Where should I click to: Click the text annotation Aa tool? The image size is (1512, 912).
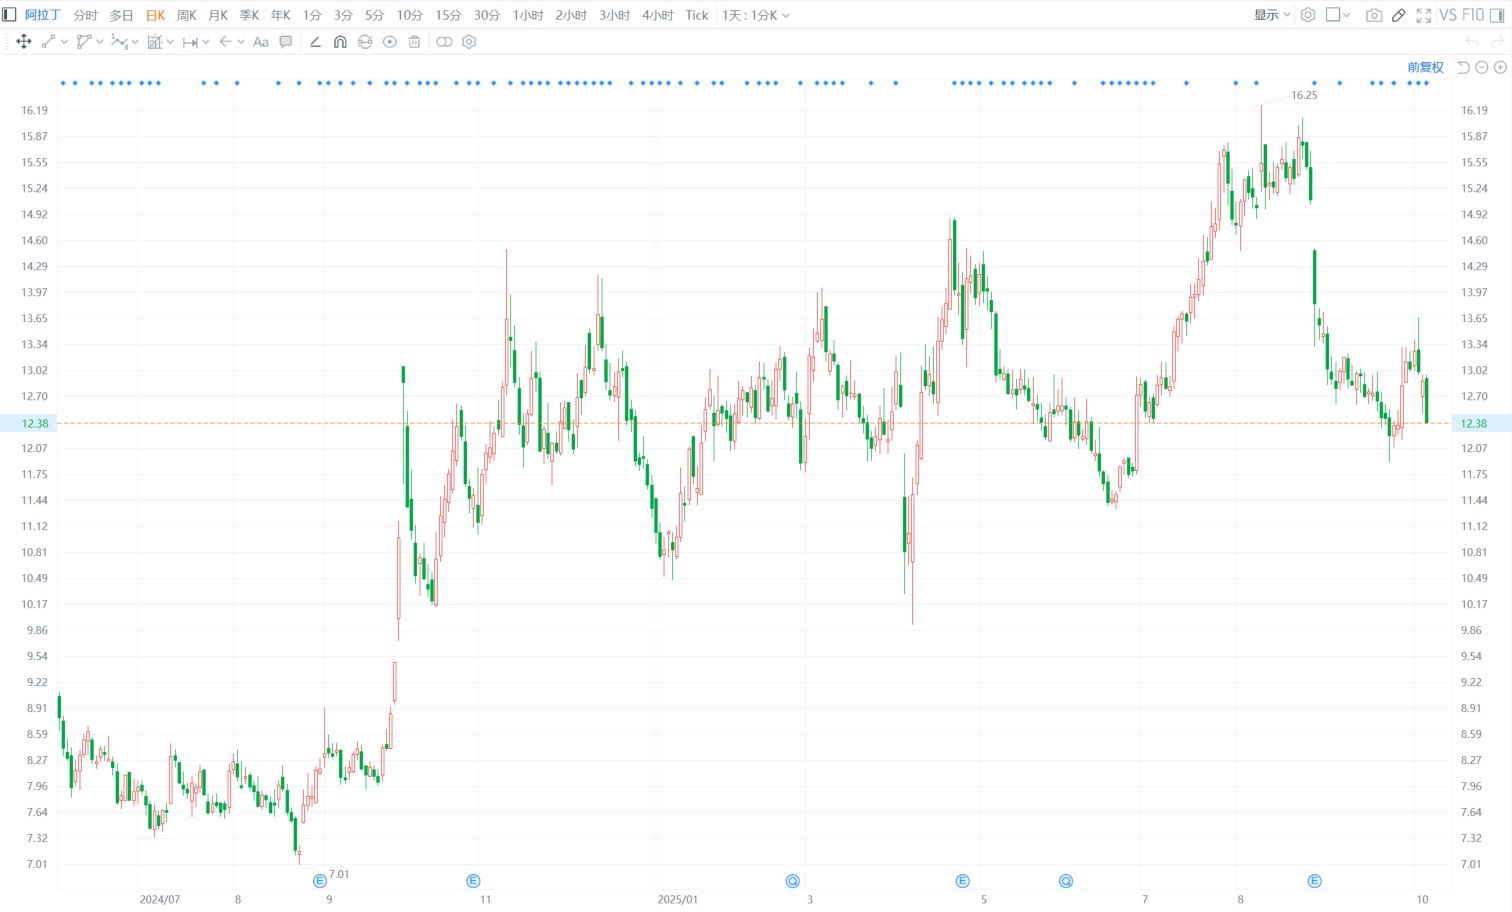tap(260, 42)
